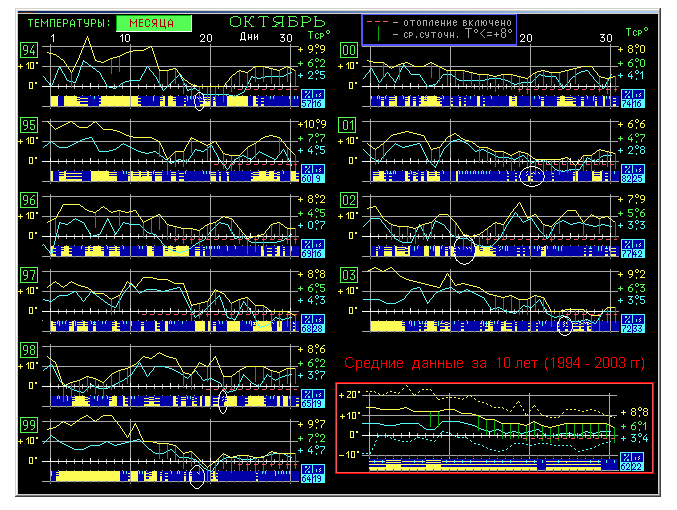Click the precipitation icon in the 95 chart

coord(319,169)
